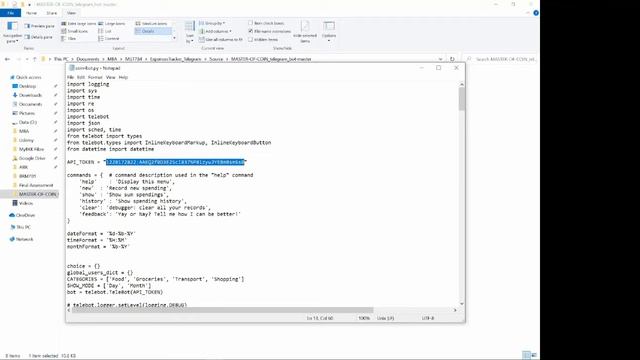Open Notepad Format menu
The width and height of the screenshot is (640, 360).
[x=95, y=77]
